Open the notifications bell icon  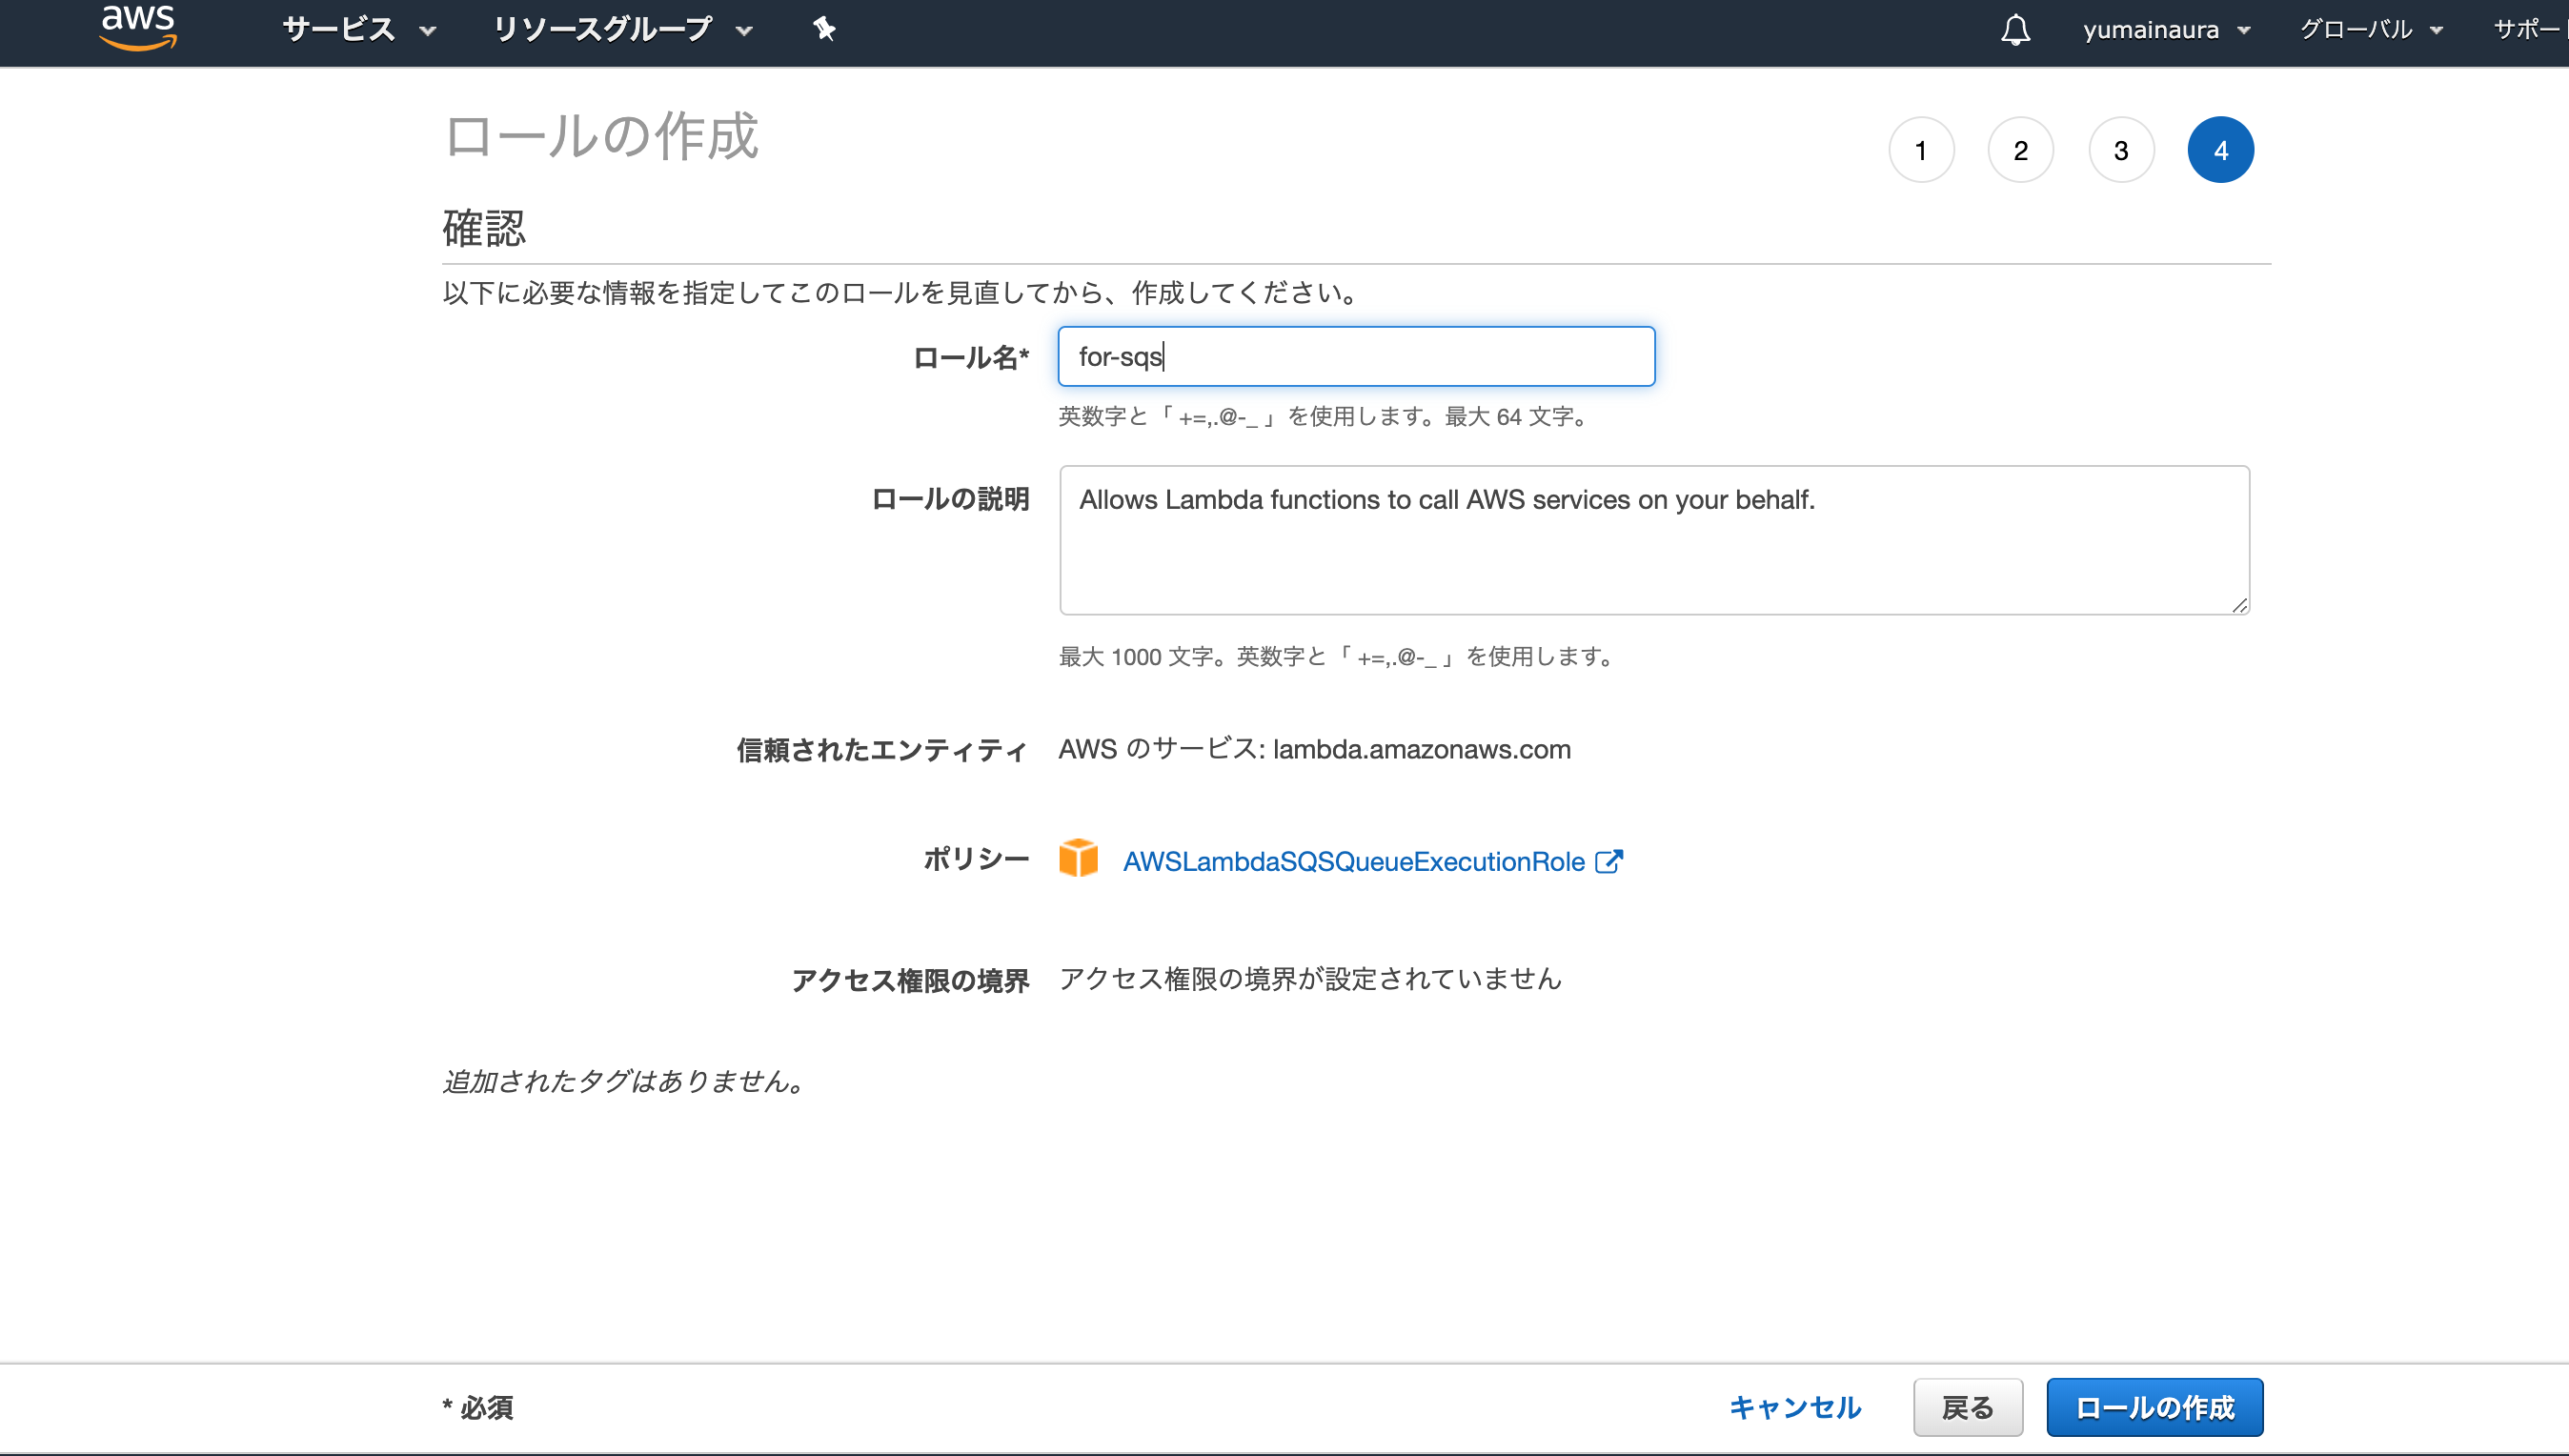pyautogui.click(x=2015, y=29)
